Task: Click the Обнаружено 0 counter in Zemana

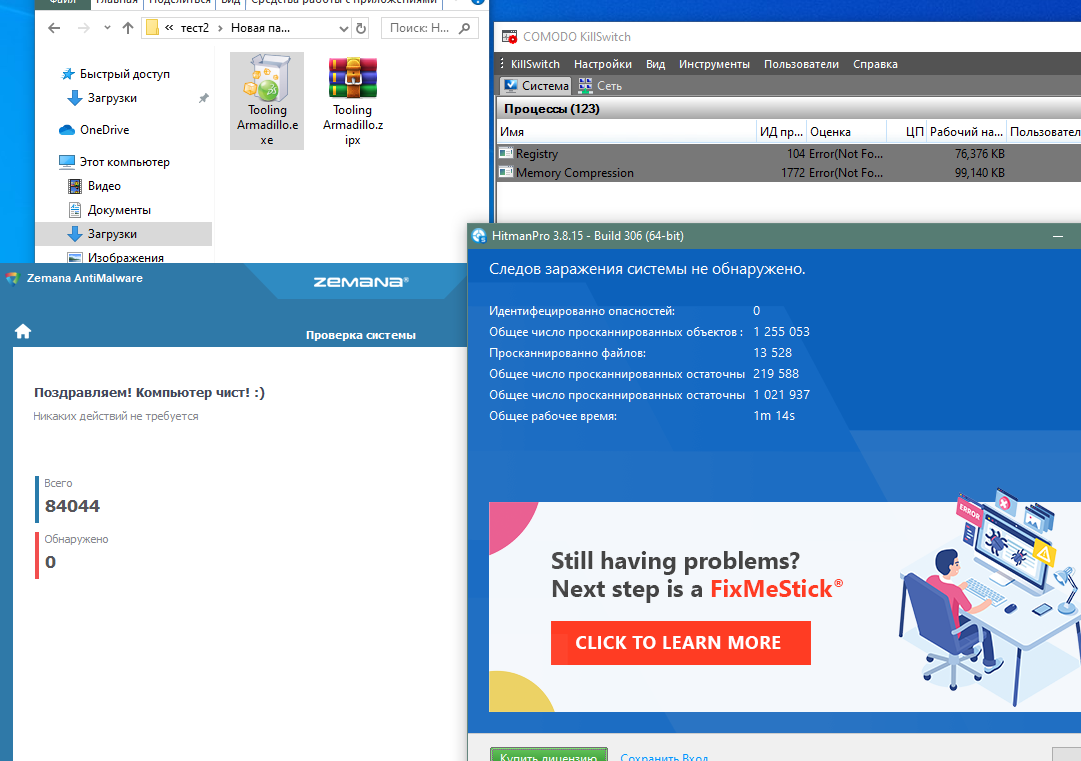Action: [72, 554]
